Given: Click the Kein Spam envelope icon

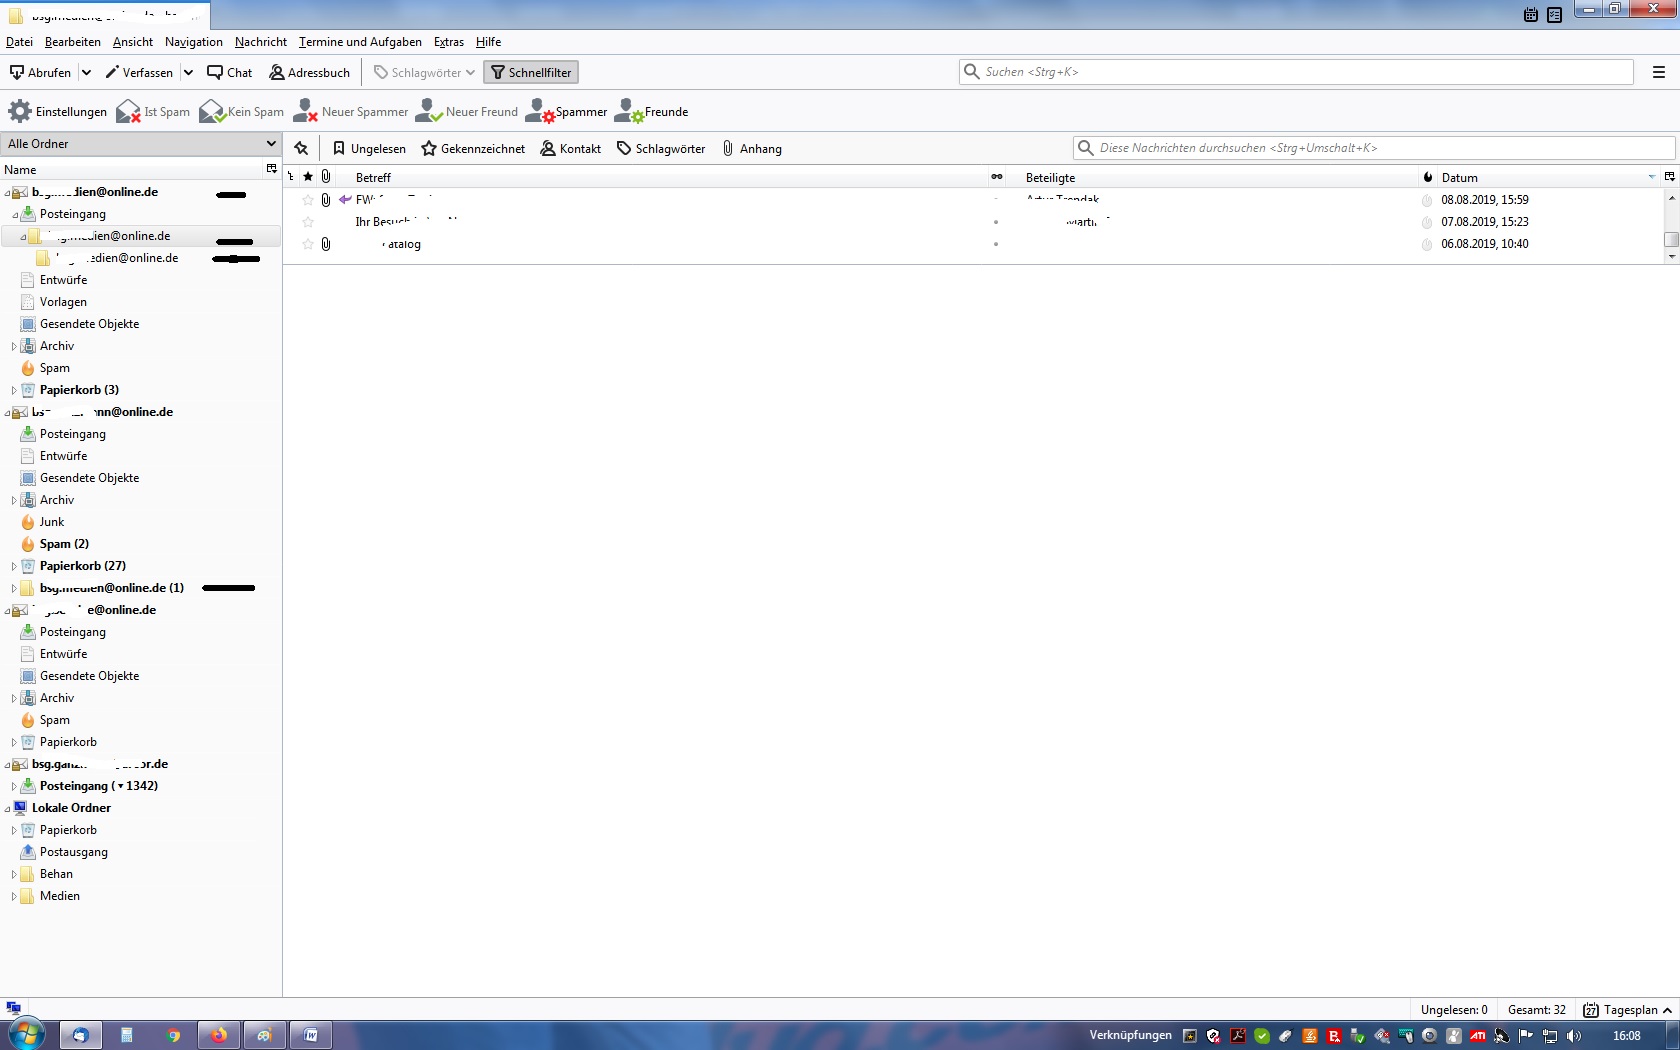Looking at the screenshot, I should click(x=212, y=111).
